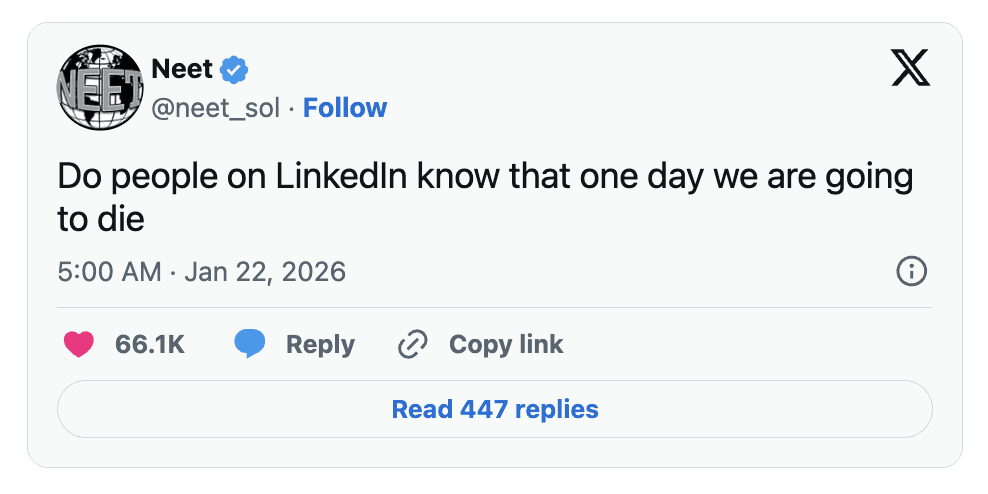Visit the @neet_sol handle link
Image resolution: width=988 pixels, height=494 pixels.
(215, 108)
